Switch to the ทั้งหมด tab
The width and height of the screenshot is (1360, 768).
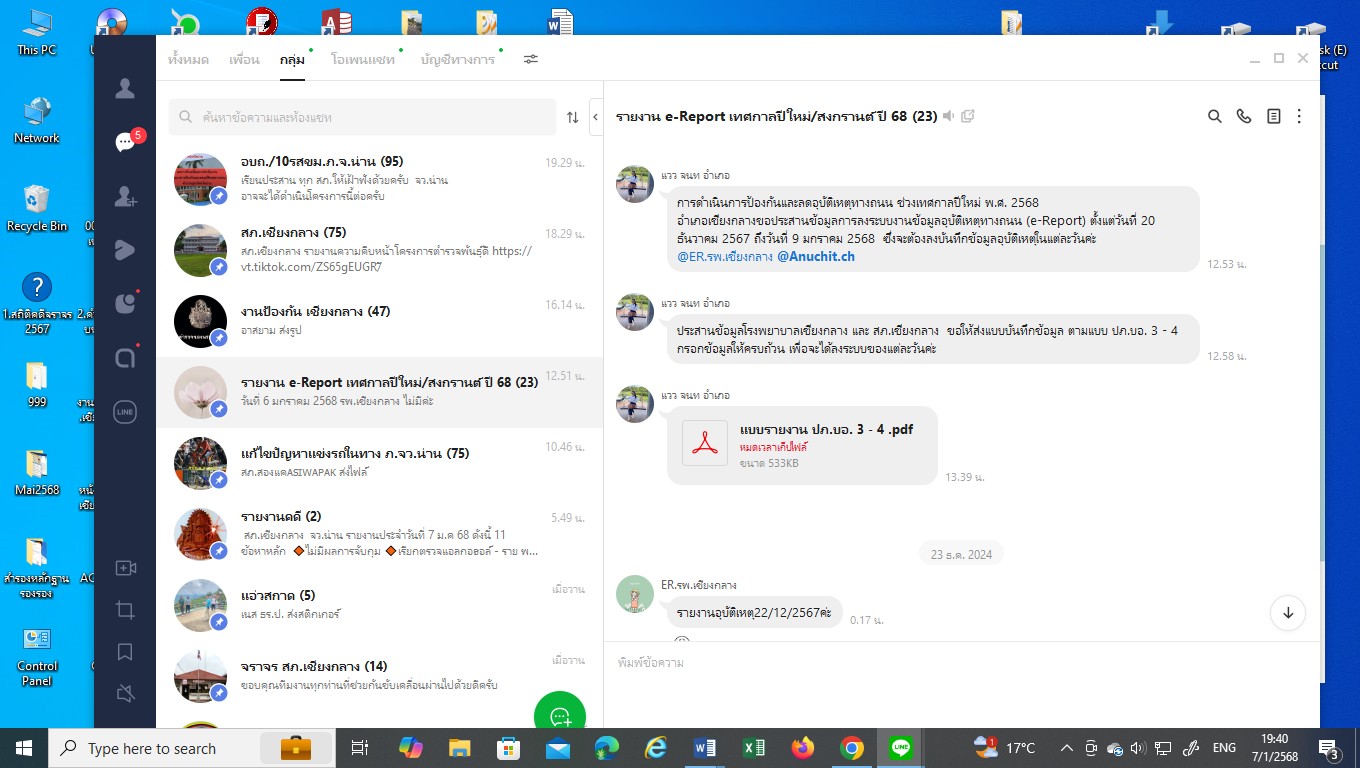pos(188,60)
